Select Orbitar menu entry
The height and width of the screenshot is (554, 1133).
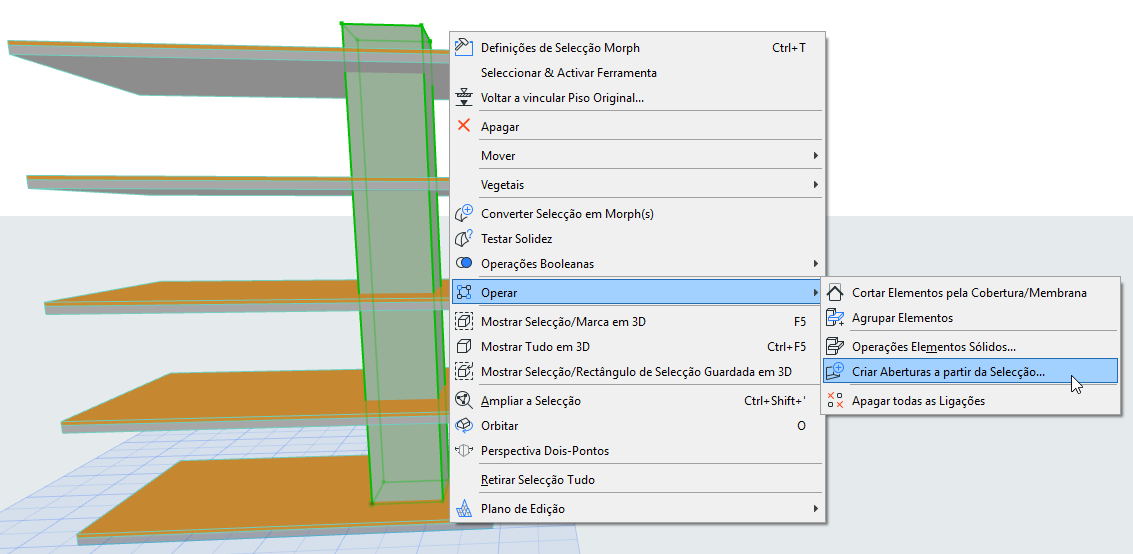coord(637,425)
